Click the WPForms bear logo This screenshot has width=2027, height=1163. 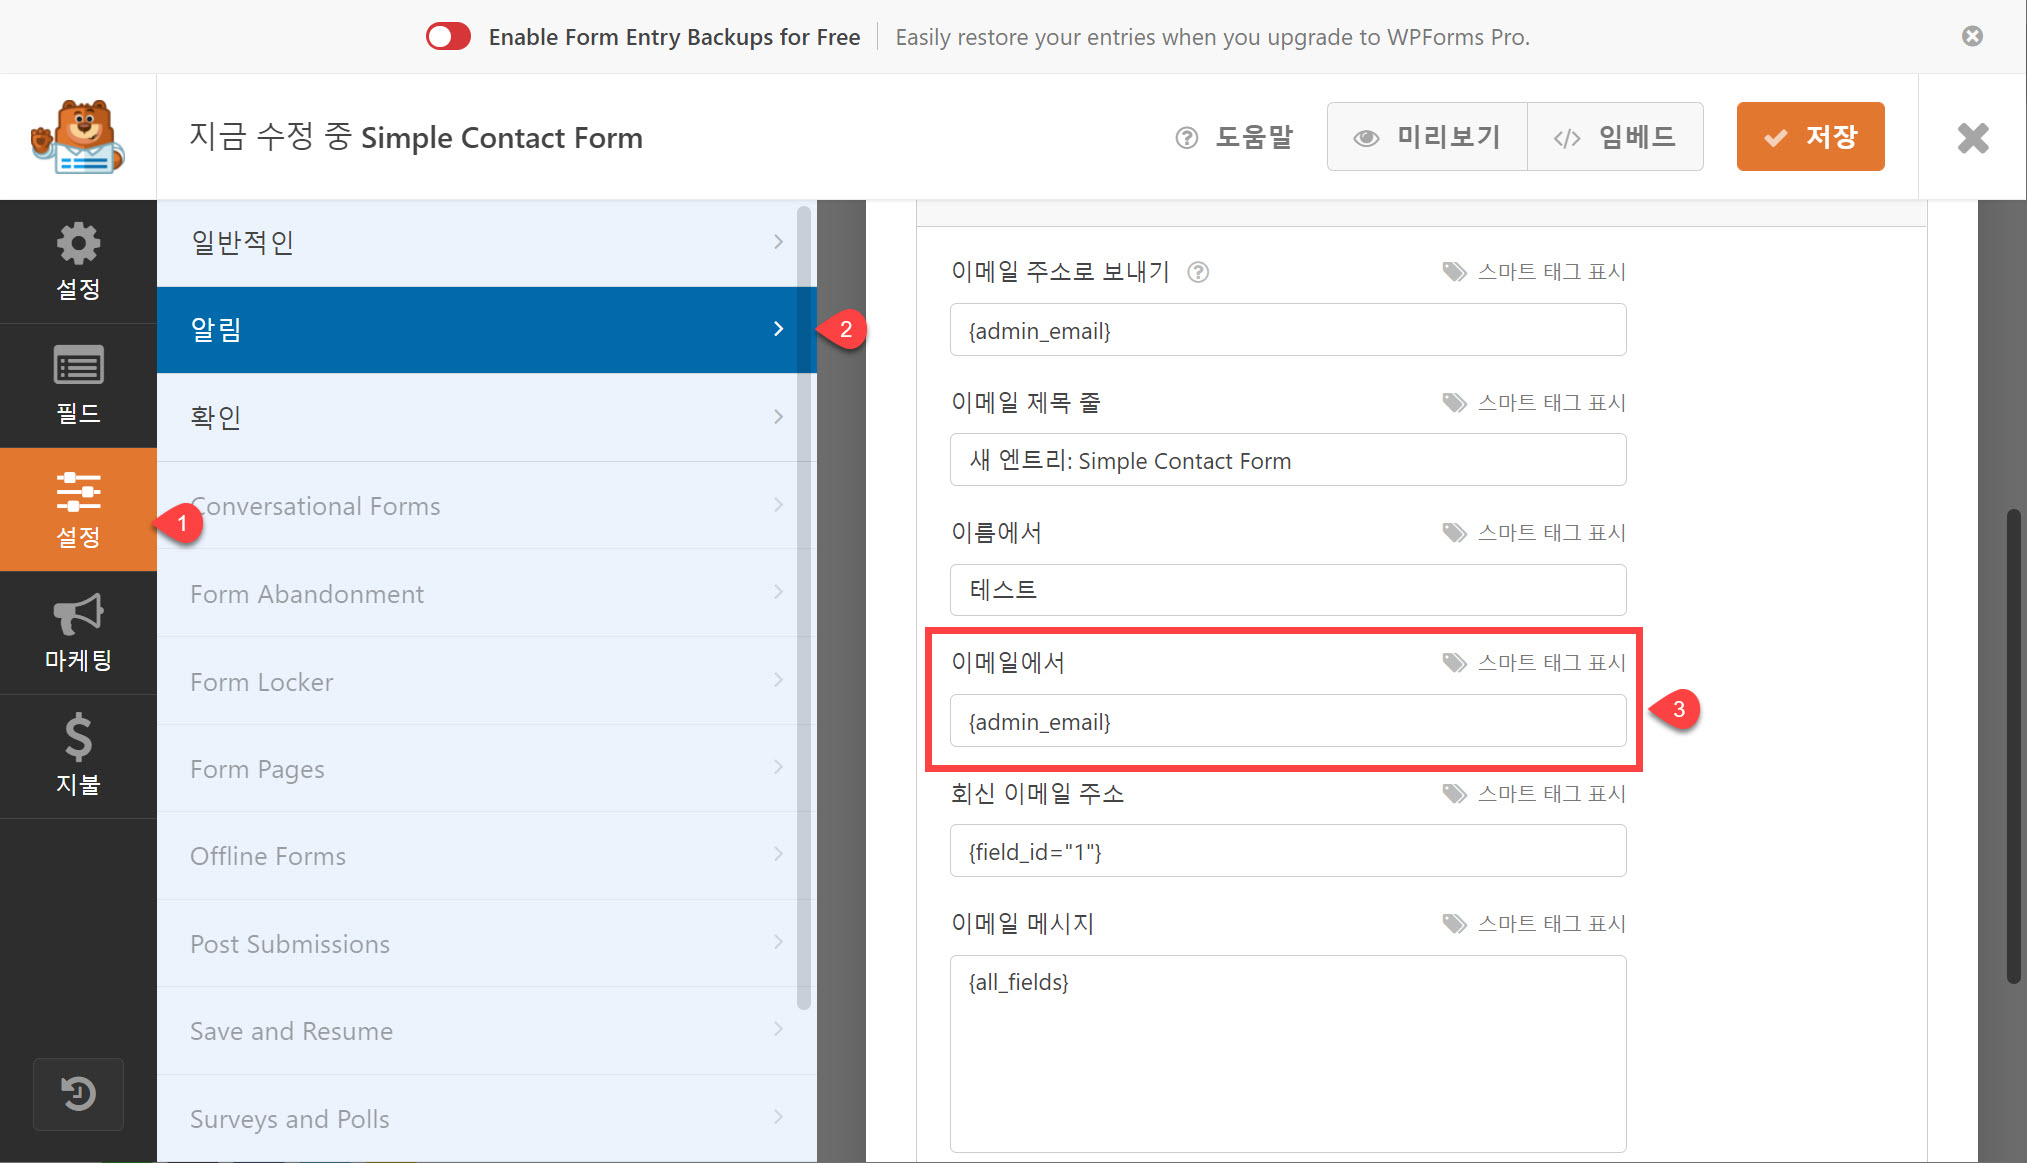point(77,137)
